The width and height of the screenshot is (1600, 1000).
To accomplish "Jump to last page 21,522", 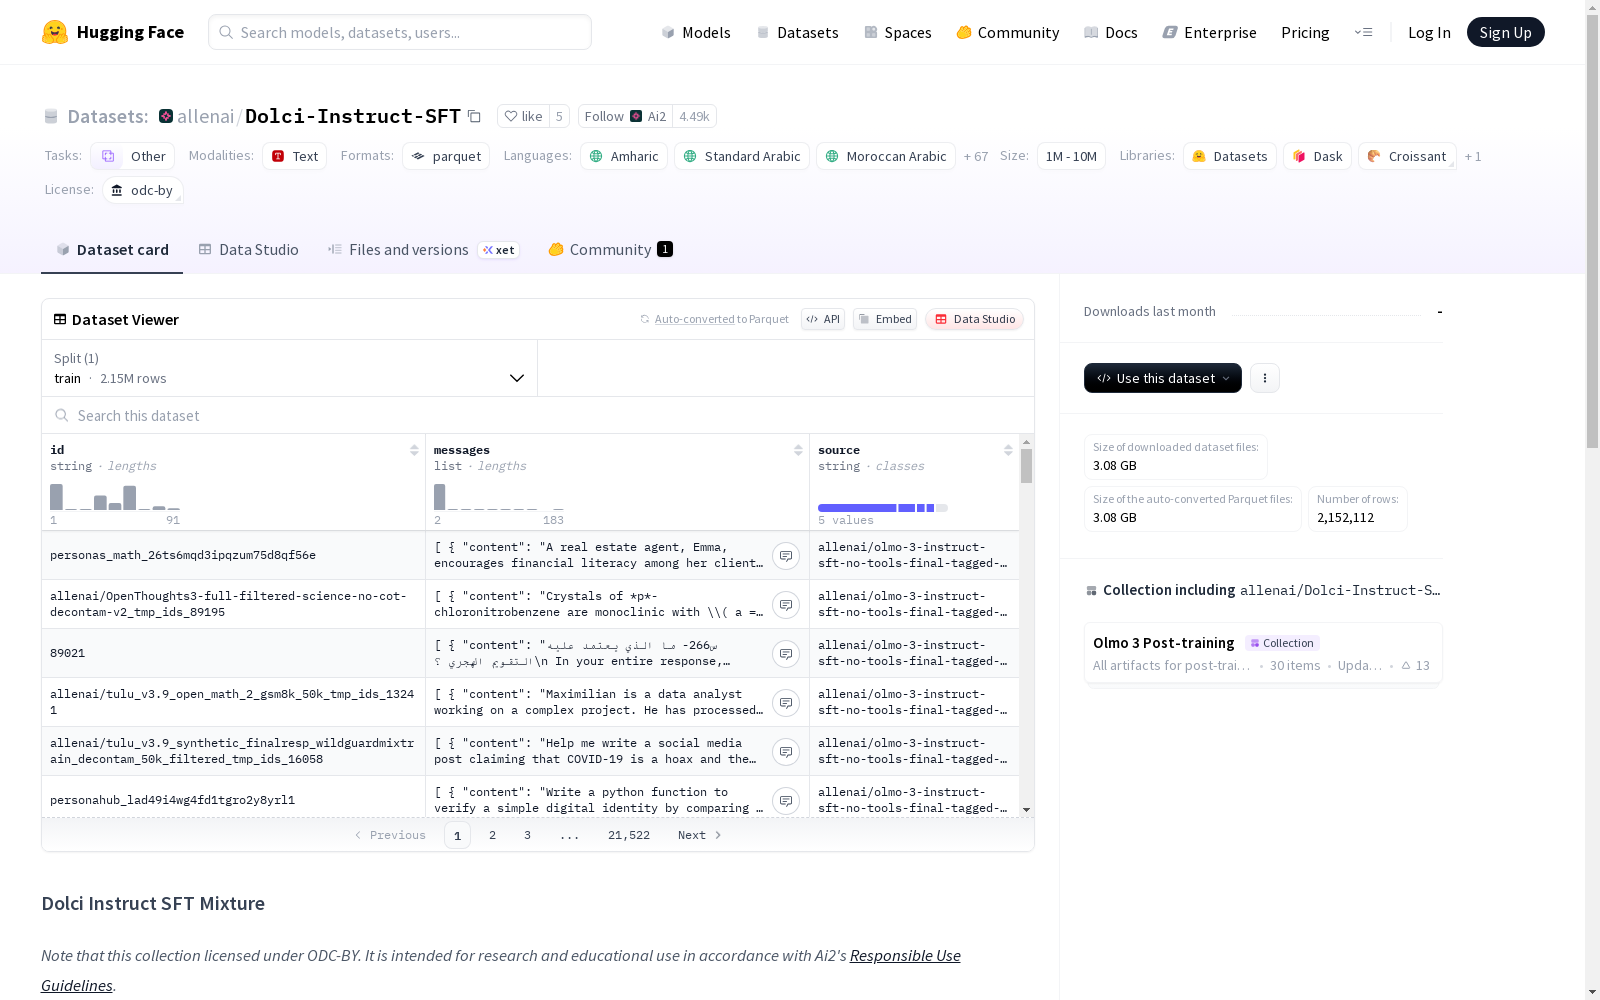I will point(629,835).
